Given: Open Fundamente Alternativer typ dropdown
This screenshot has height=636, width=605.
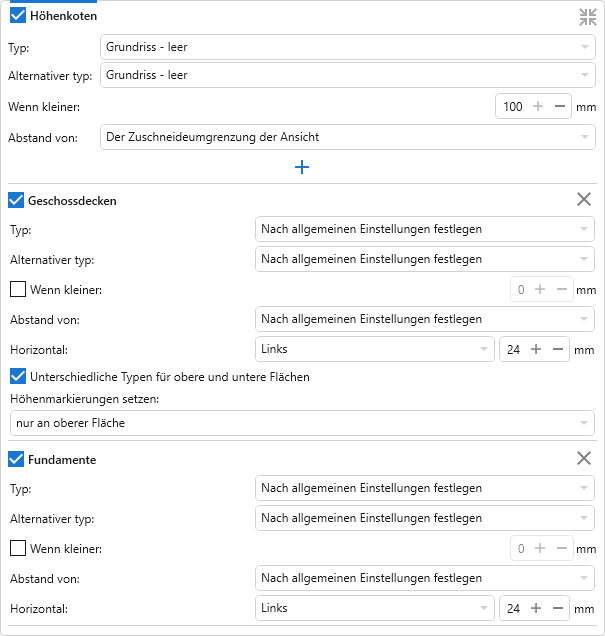Looking at the screenshot, I should (424, 518).
